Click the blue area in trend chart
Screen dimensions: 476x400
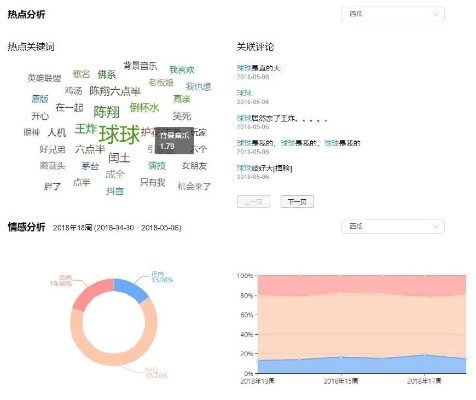point(362,366)
